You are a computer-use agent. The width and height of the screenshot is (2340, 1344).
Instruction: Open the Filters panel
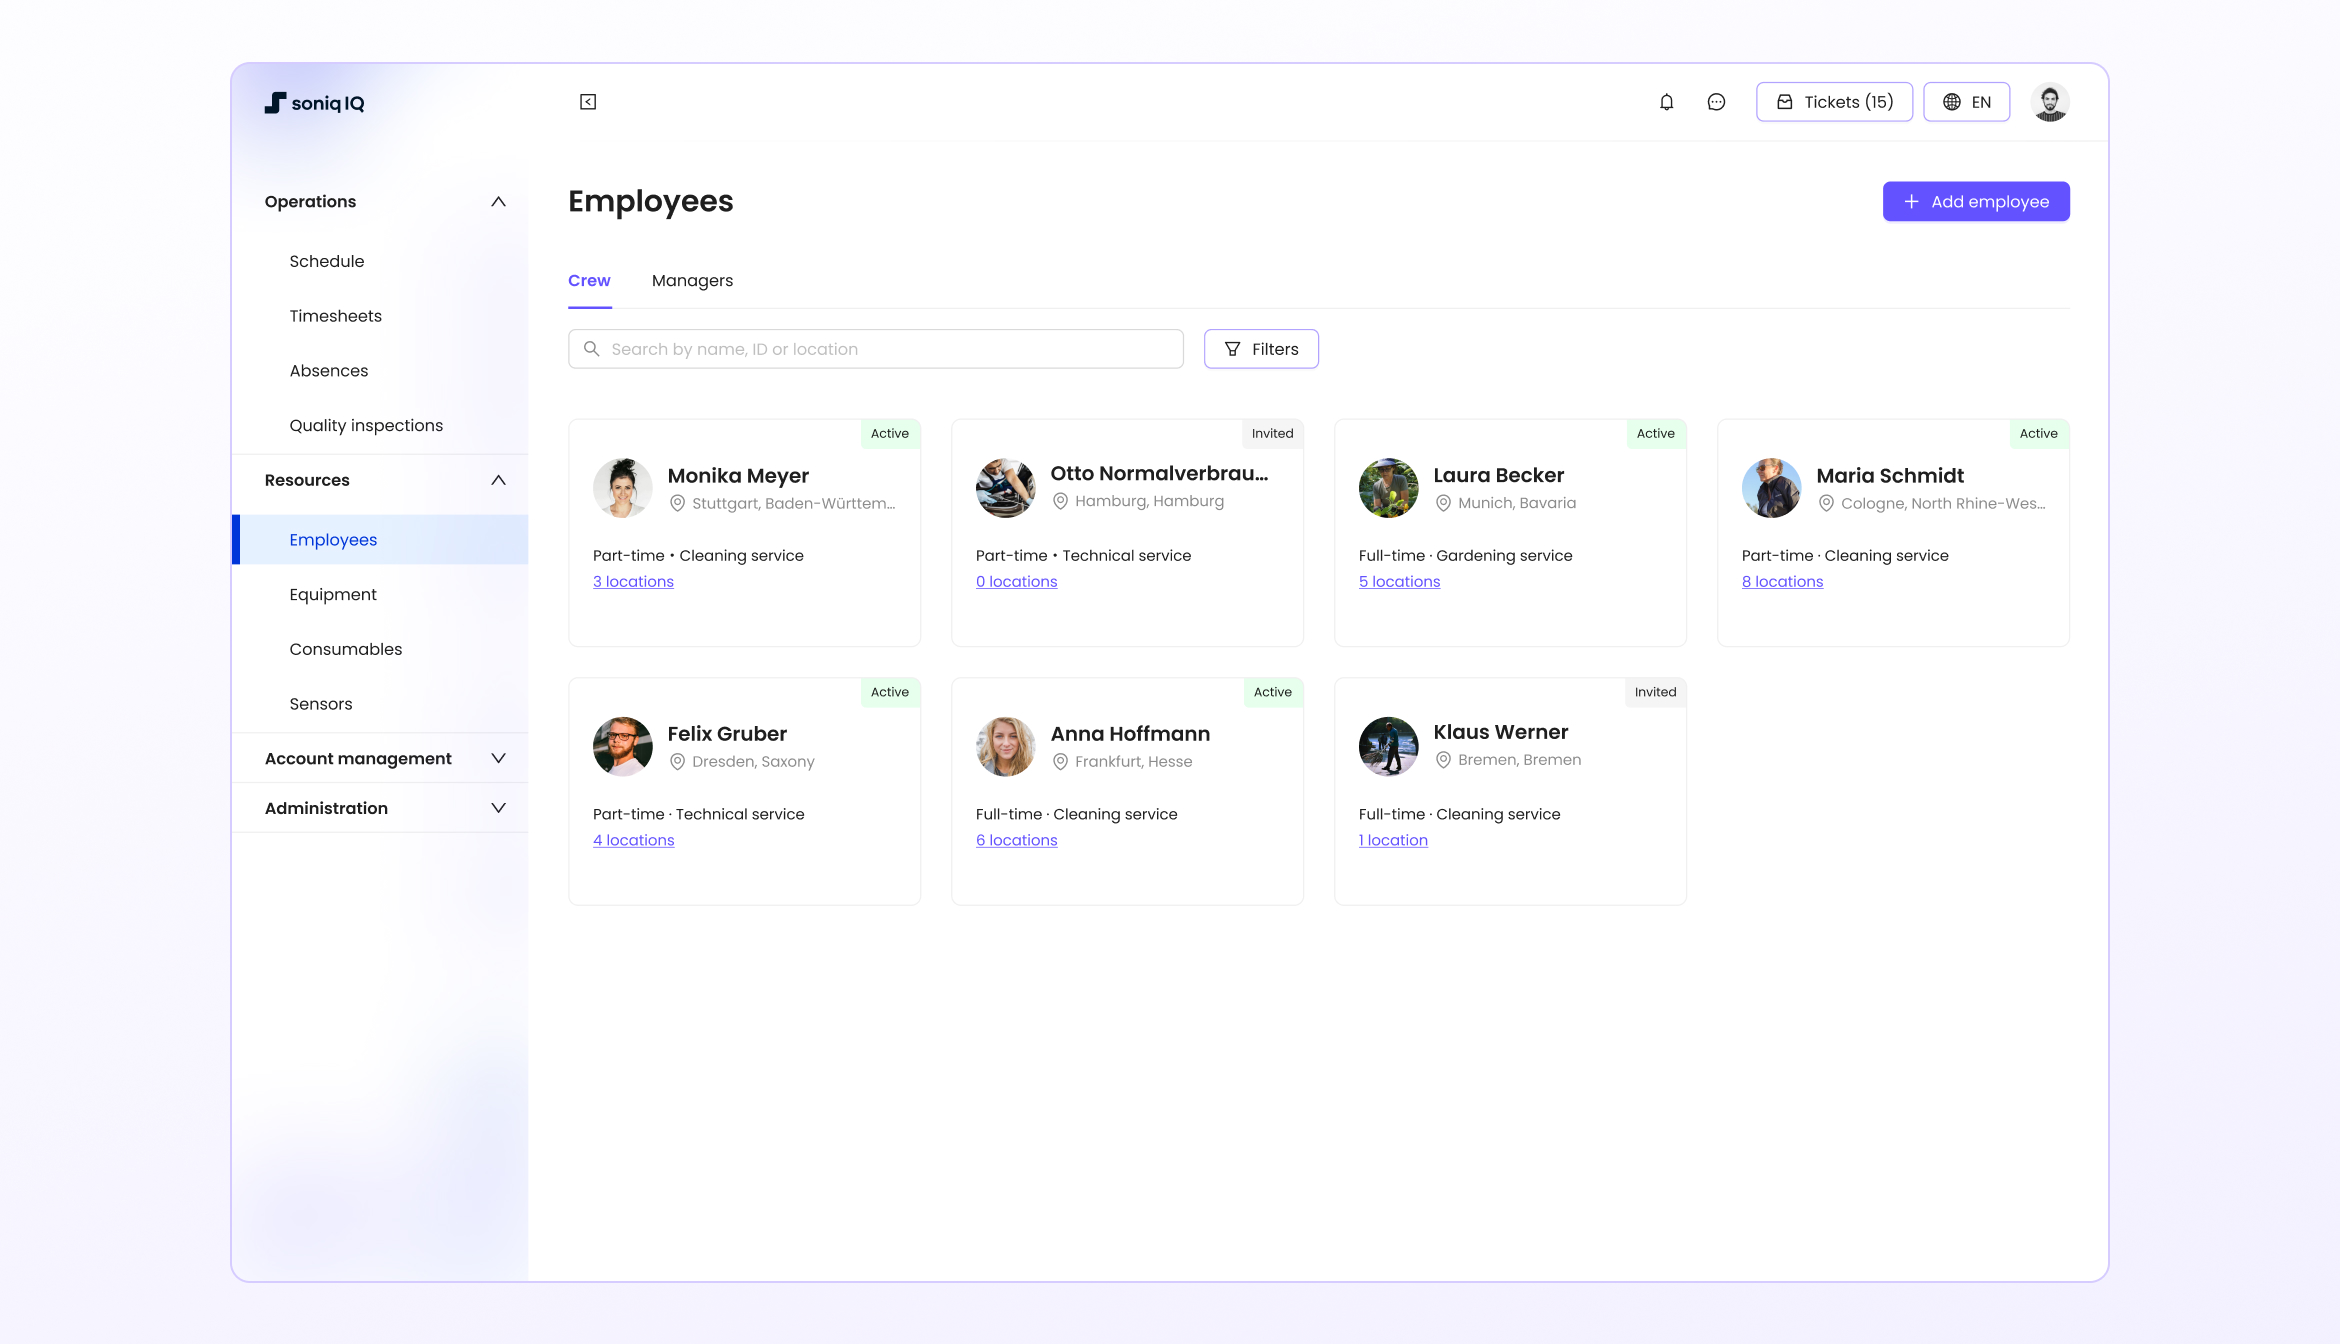[1261, 348]
